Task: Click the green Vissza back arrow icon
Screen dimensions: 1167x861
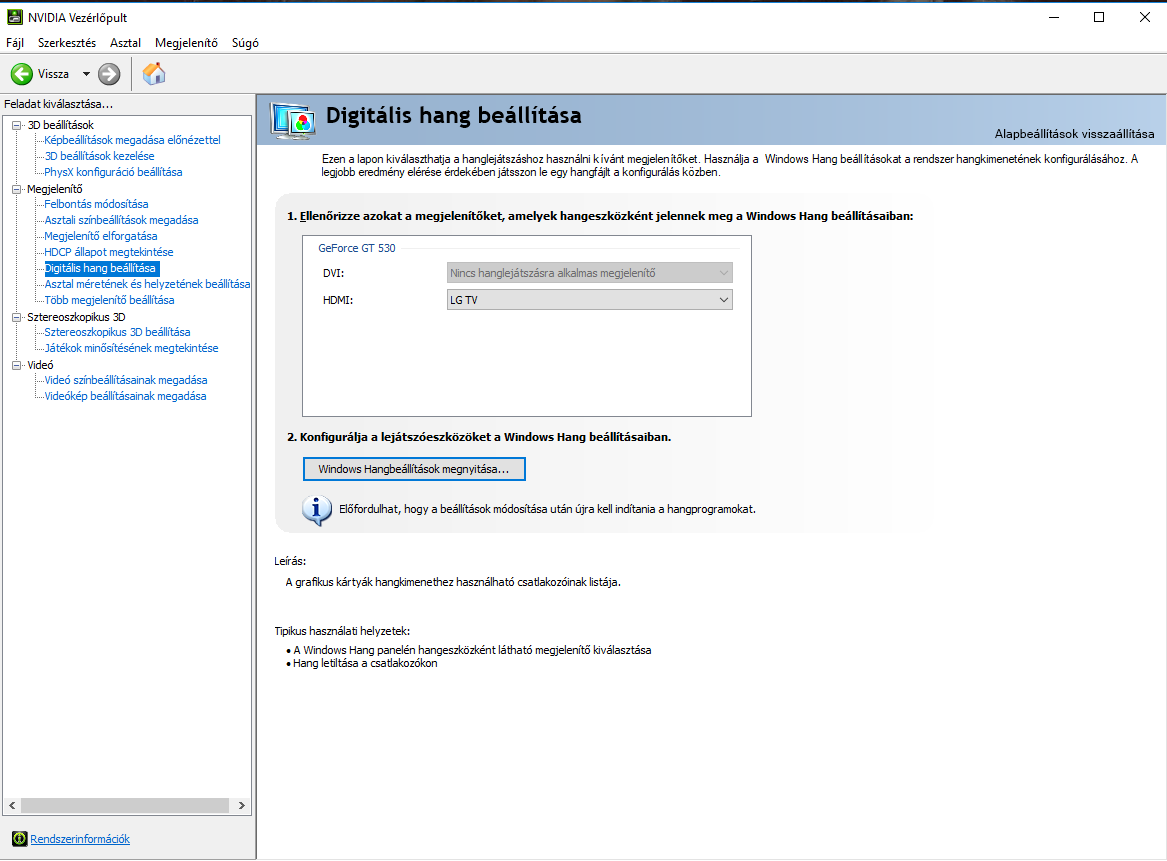Action: click(x=22, y=74)
